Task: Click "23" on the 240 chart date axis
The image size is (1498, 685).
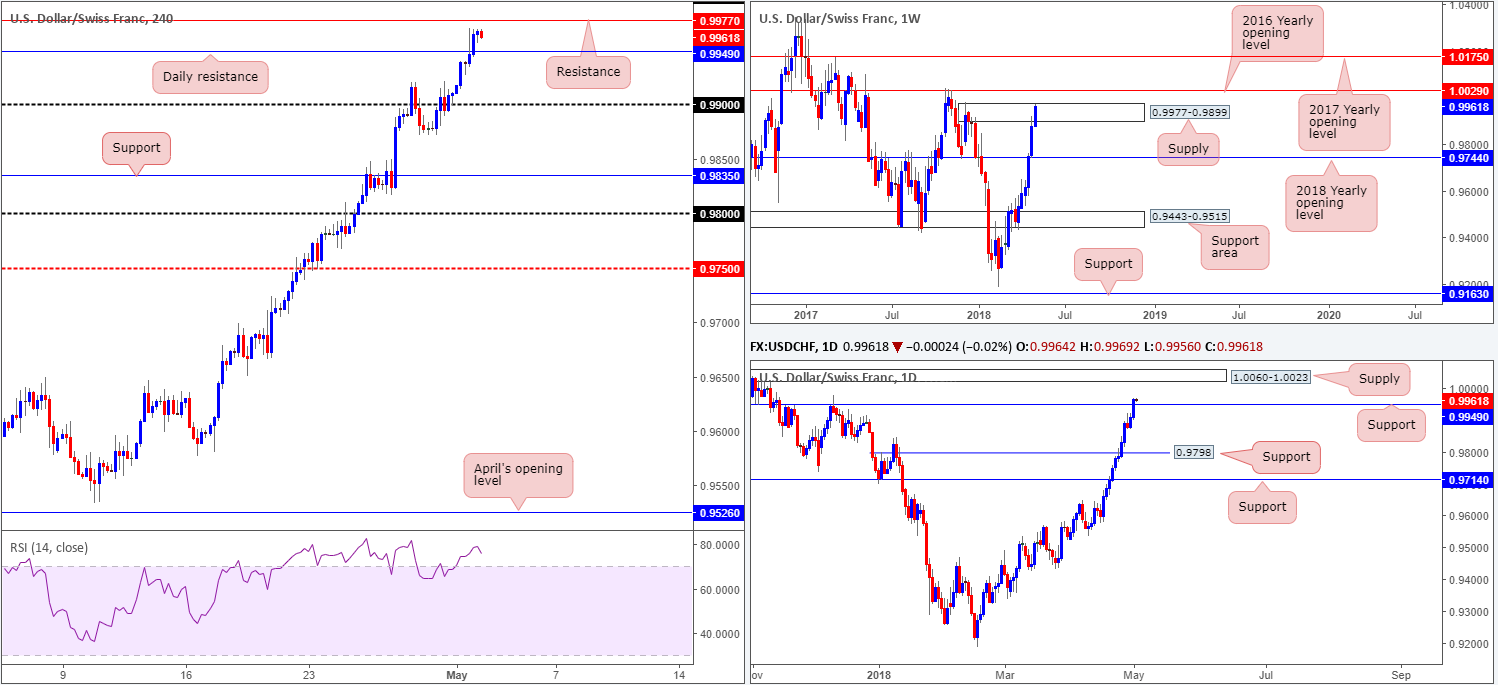Action: click(x=309, y=673)
